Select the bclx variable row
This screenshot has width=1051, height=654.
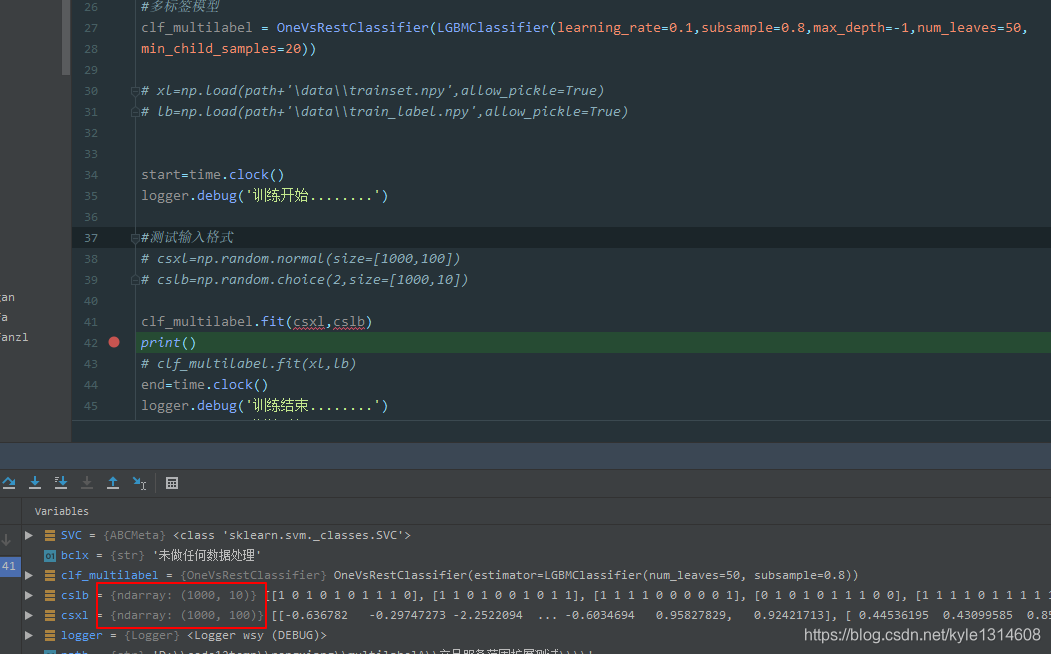[x=536, y=555]
